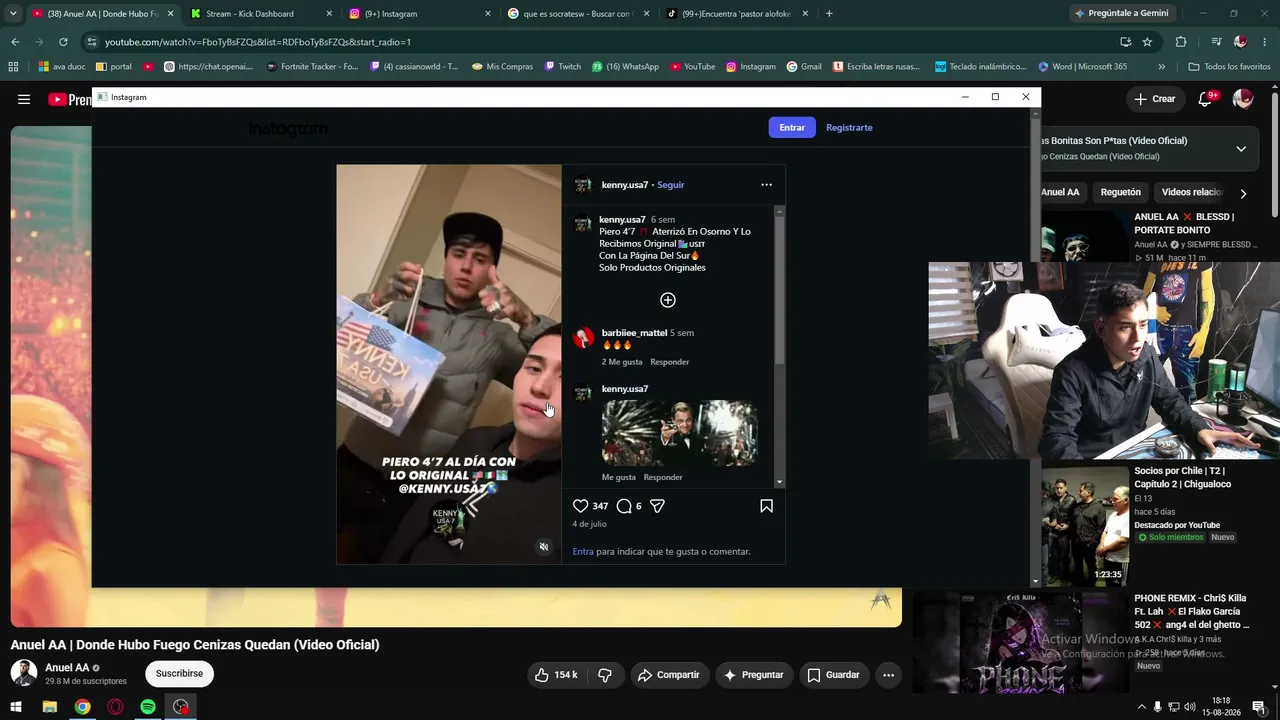Open Opera browser from the taskbar

[x=115, y=707]
